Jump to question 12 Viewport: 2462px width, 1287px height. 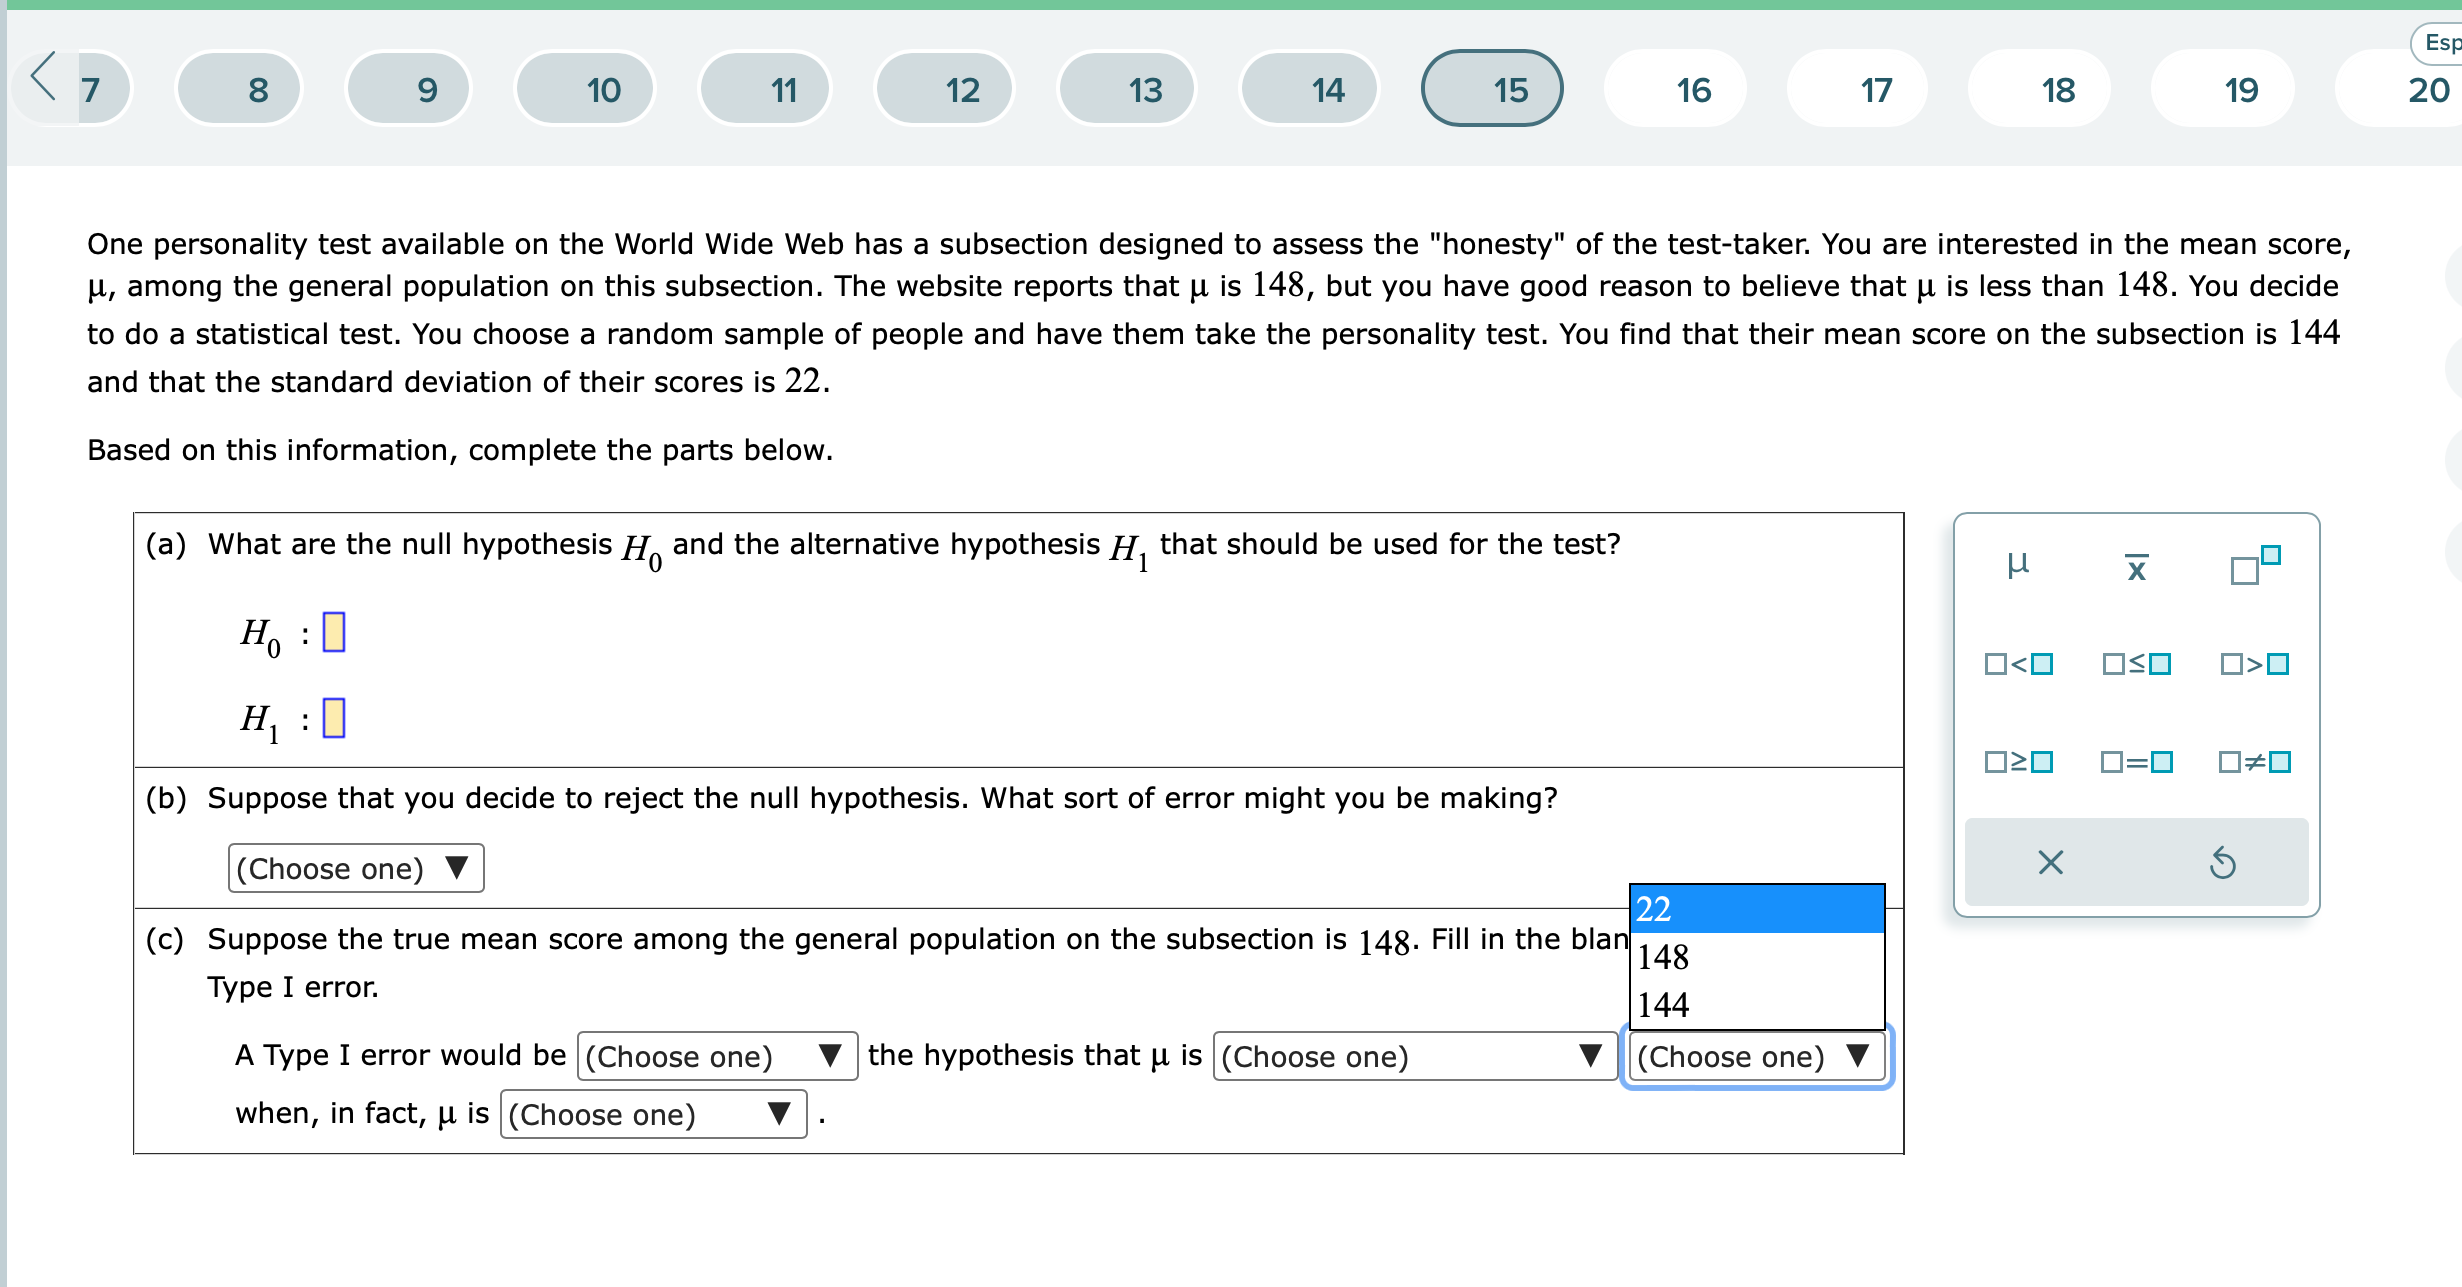[x=962, y=90]
